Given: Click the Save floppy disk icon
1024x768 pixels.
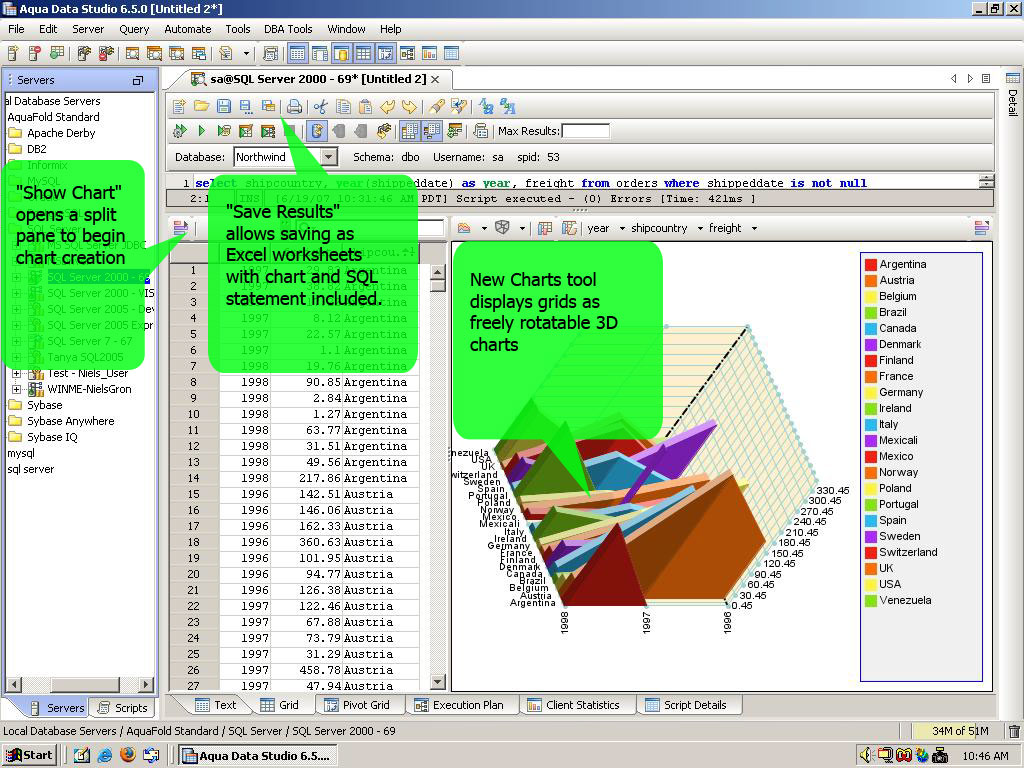Looking at the screenshot, I should (223, 106).
